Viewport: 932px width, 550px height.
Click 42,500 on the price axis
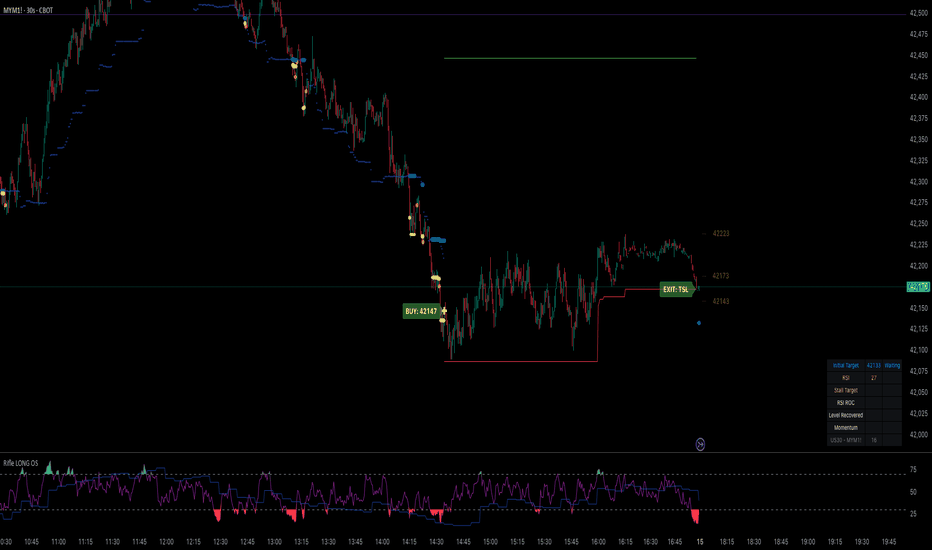(918, 13)
